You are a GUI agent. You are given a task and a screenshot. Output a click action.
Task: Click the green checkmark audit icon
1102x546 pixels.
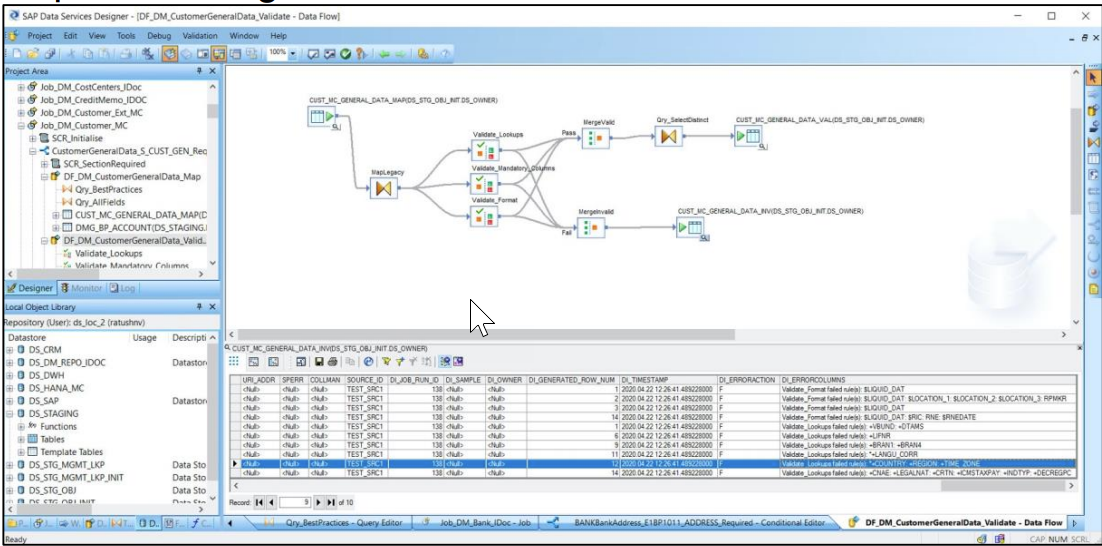(x=346, y=53)
